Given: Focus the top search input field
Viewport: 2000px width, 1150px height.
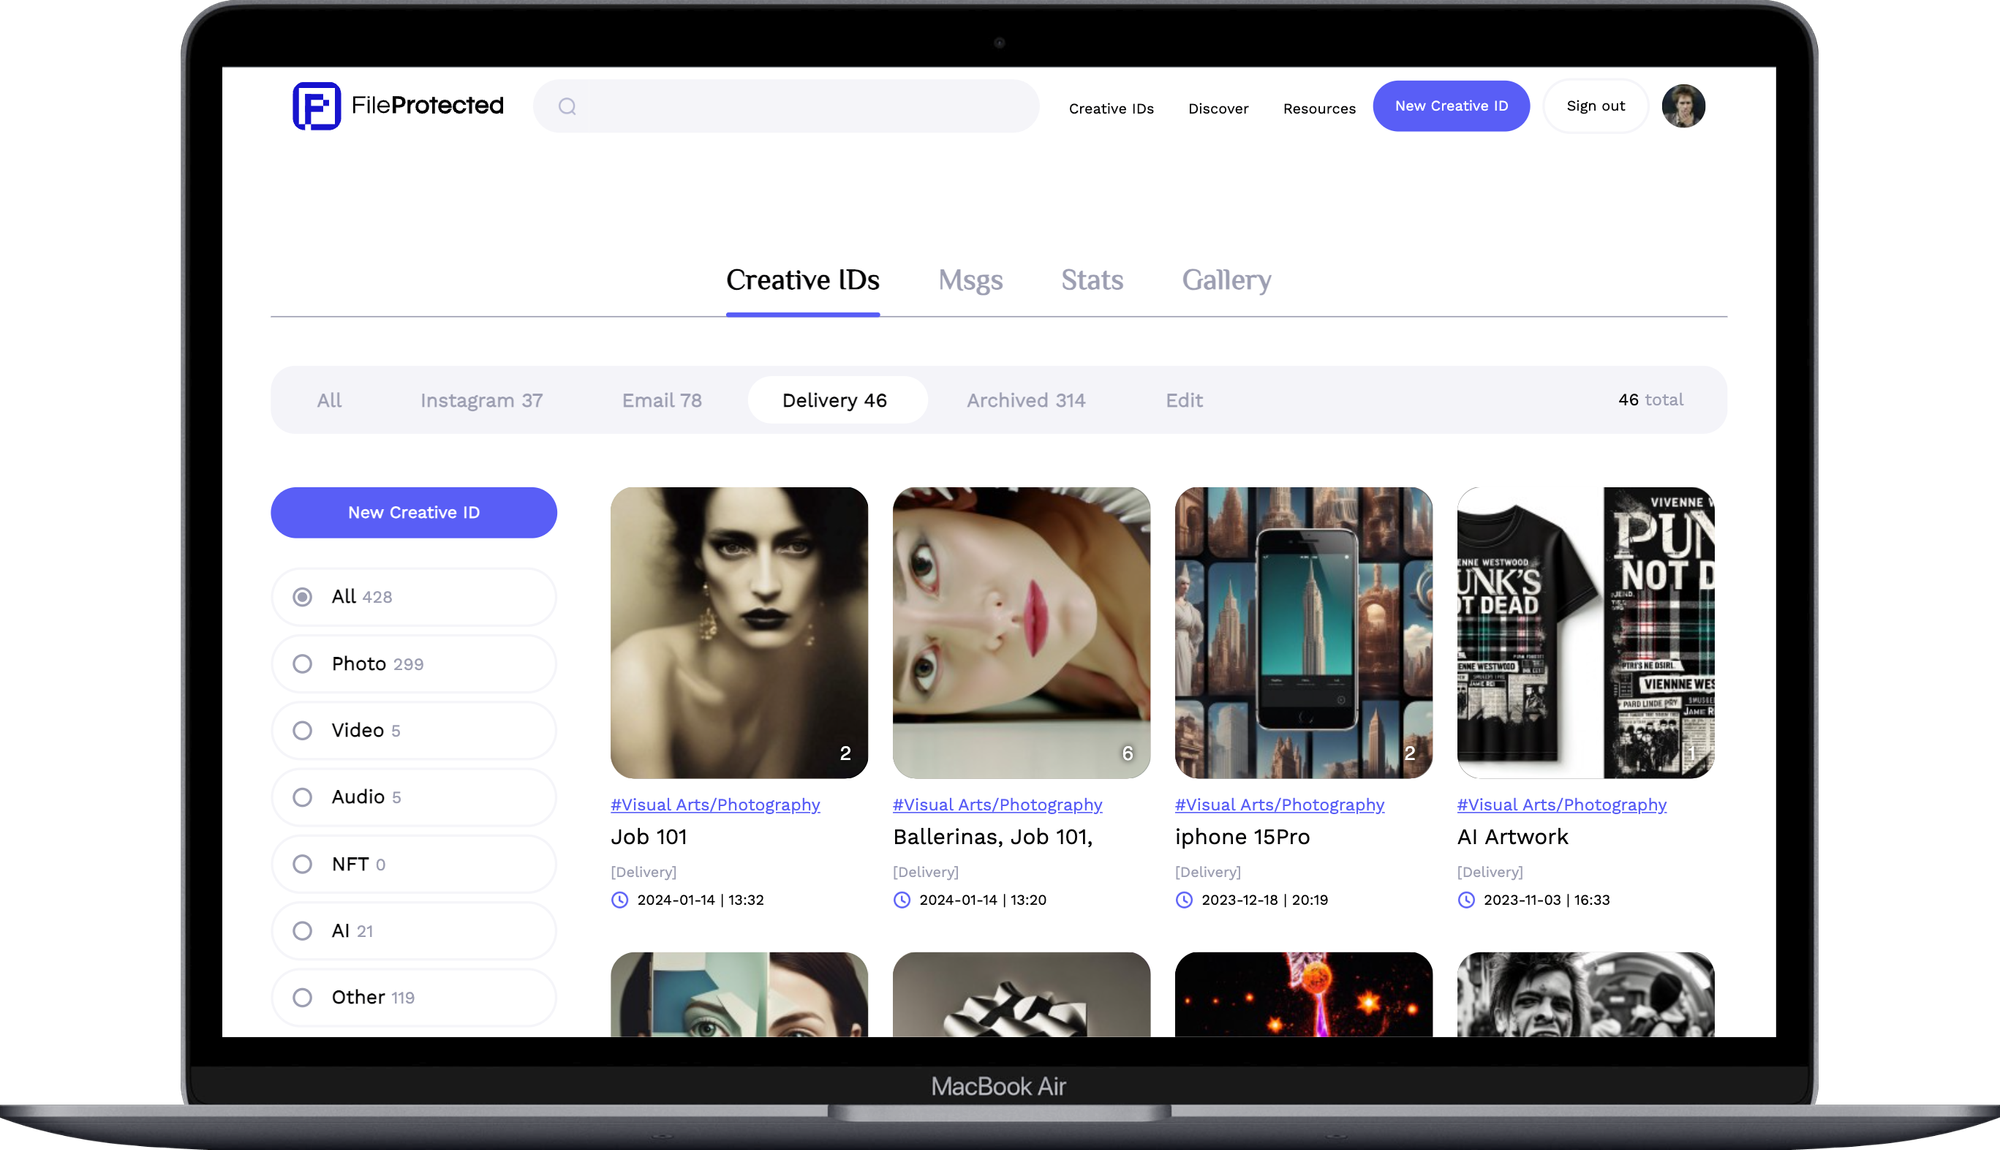Looking at the screenshot, I should point(800,107).
